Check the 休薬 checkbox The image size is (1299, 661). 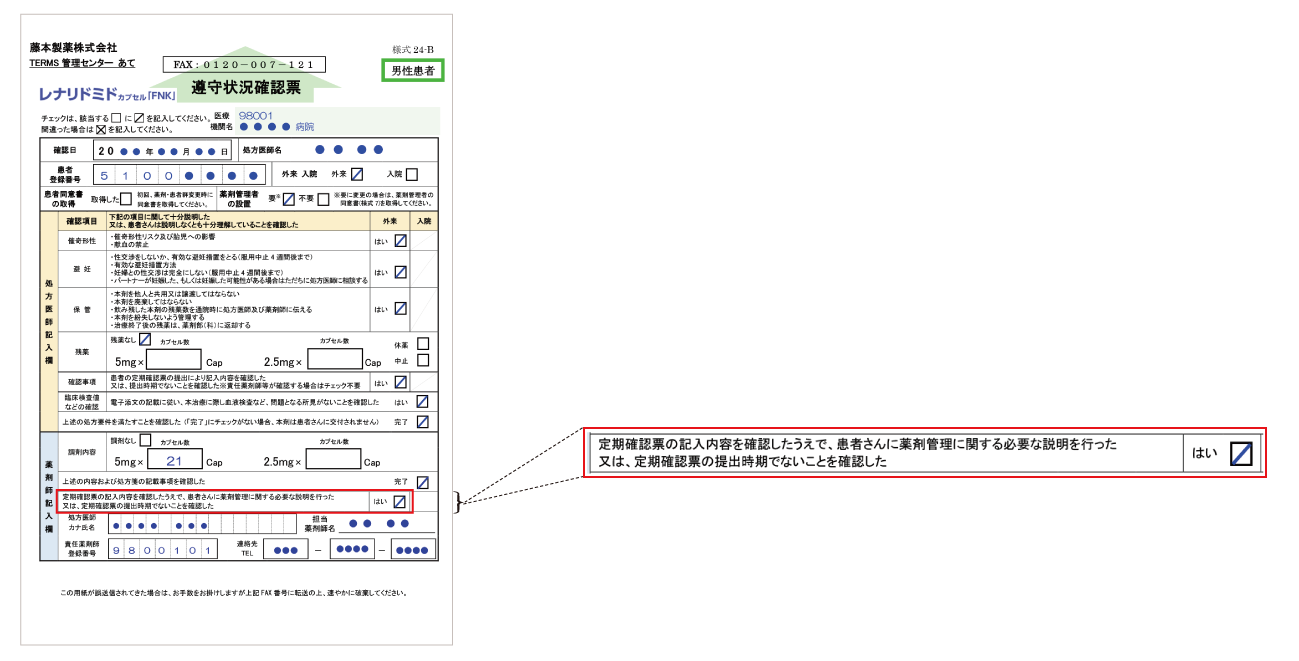click(x=423, y=344)
